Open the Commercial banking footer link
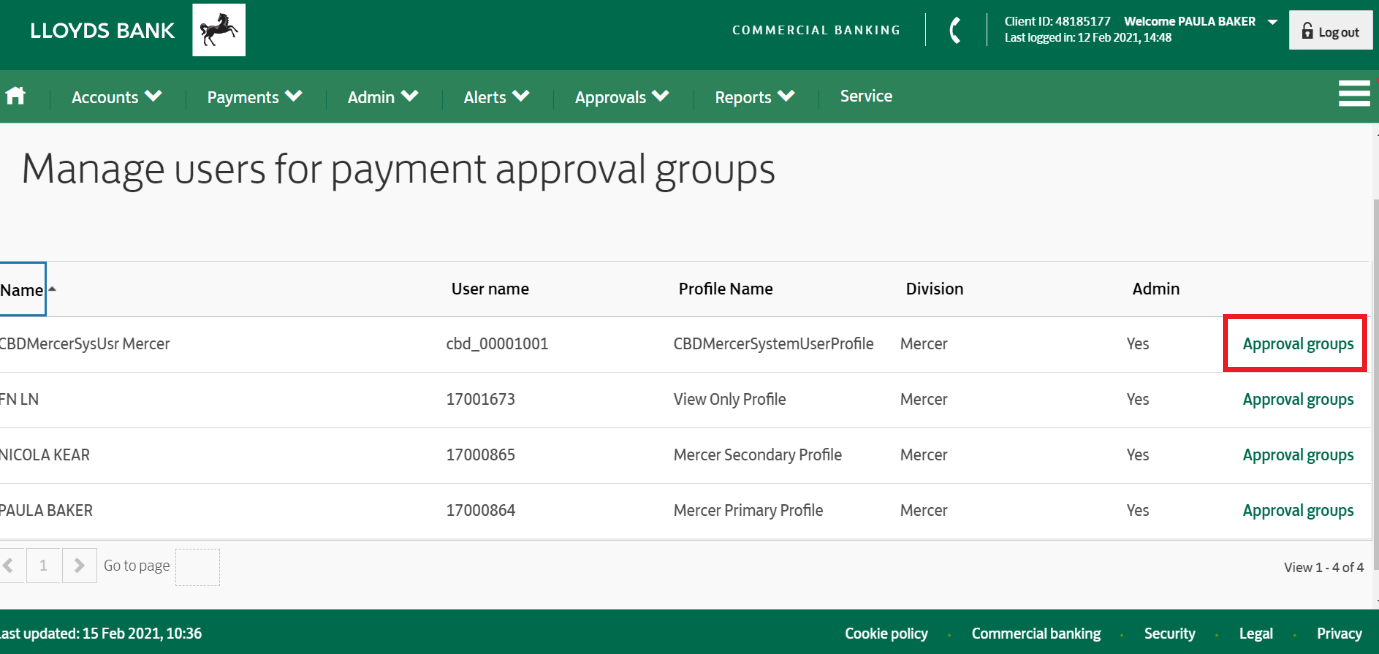 [1036, 634]
